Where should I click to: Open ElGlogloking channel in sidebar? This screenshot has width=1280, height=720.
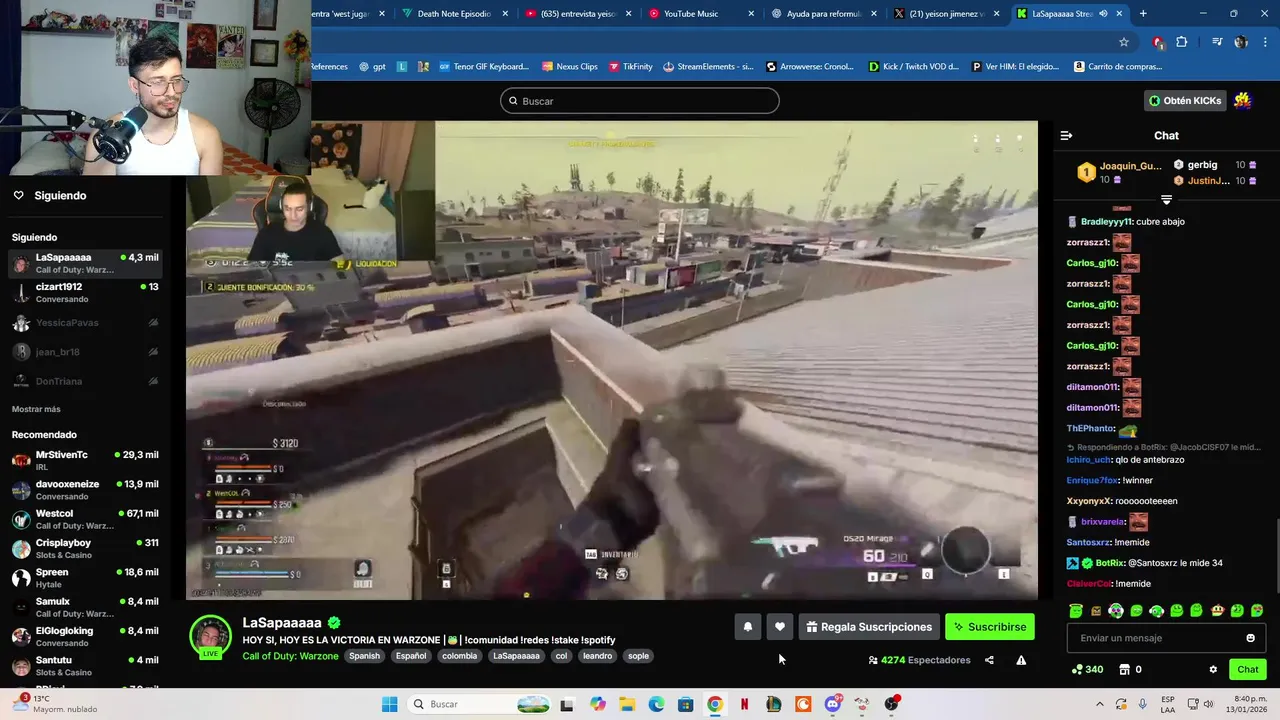coord(85,637)
